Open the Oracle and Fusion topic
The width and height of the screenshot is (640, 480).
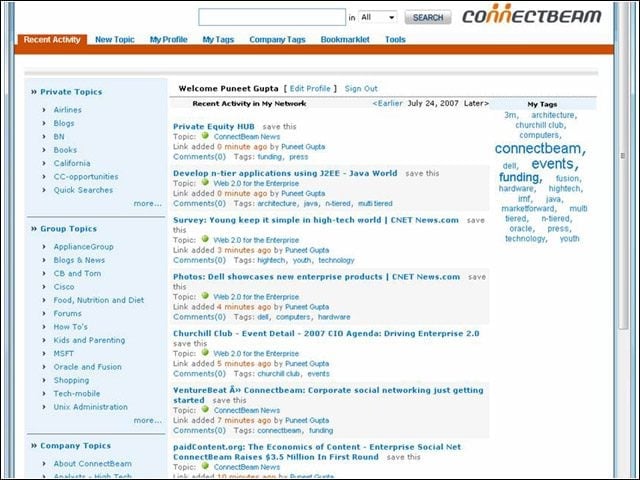(88, 367)
